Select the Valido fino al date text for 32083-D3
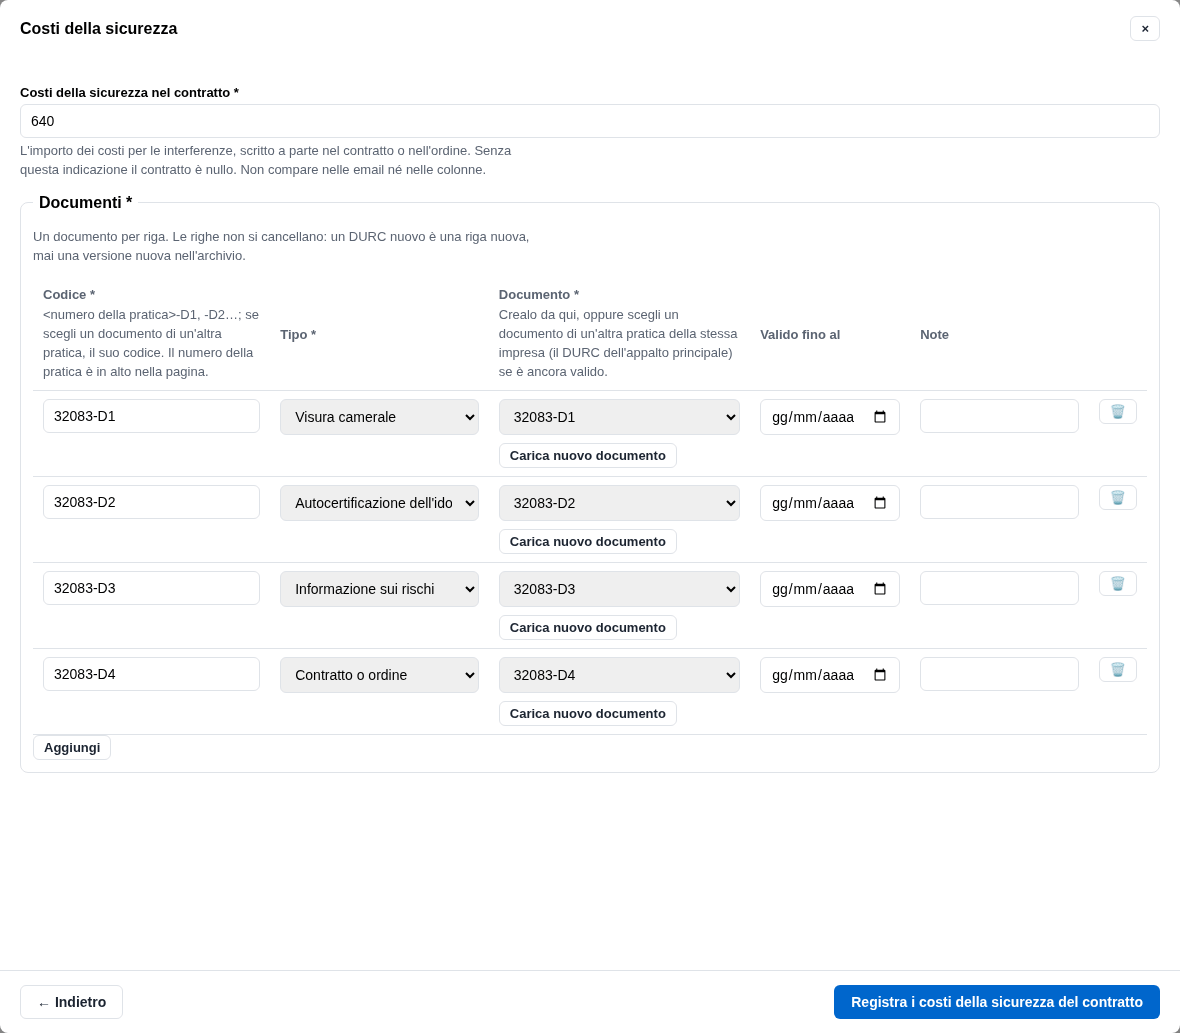Screen dimensions: 1180x1033 pos(813,589)
